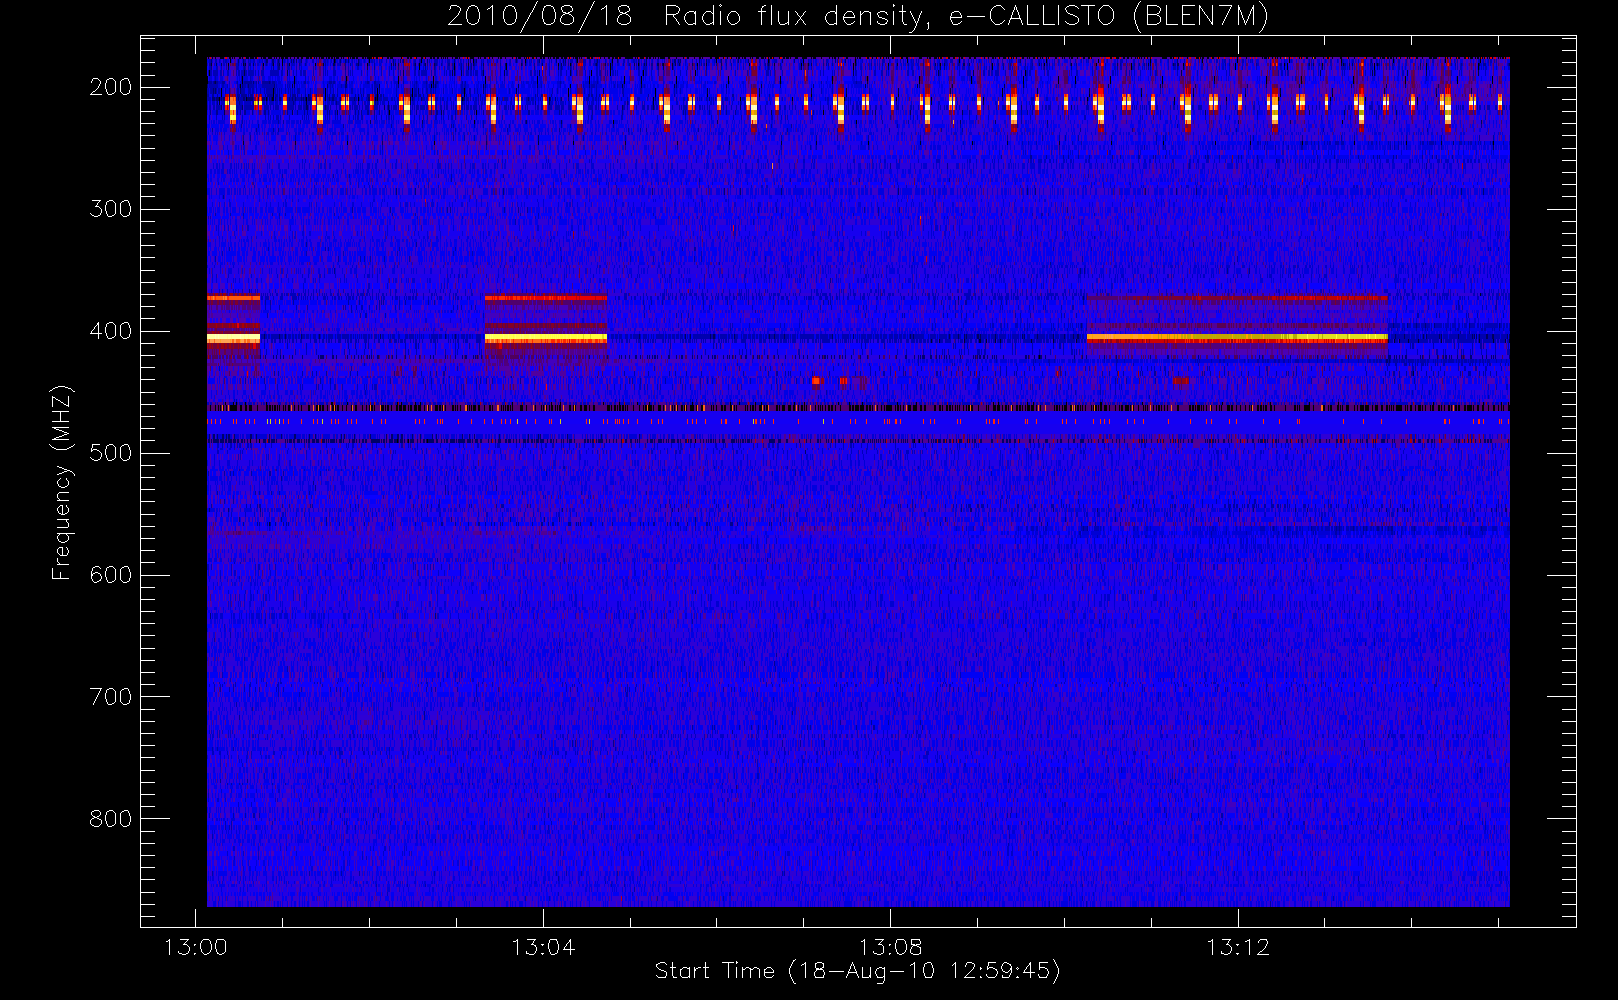Click the 500 frequency tick label
Viewport: 1618px width, 1000px height.
(x=110, y=453)
